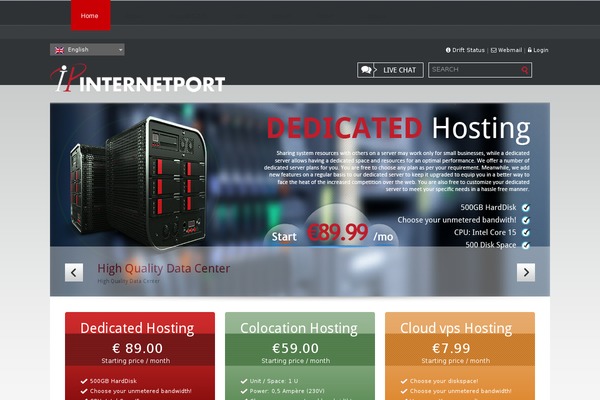The width and height of the screenshot is (600, 400).
Task: Click the € 89.00 price in red card
Action: [x=137, y=348]
